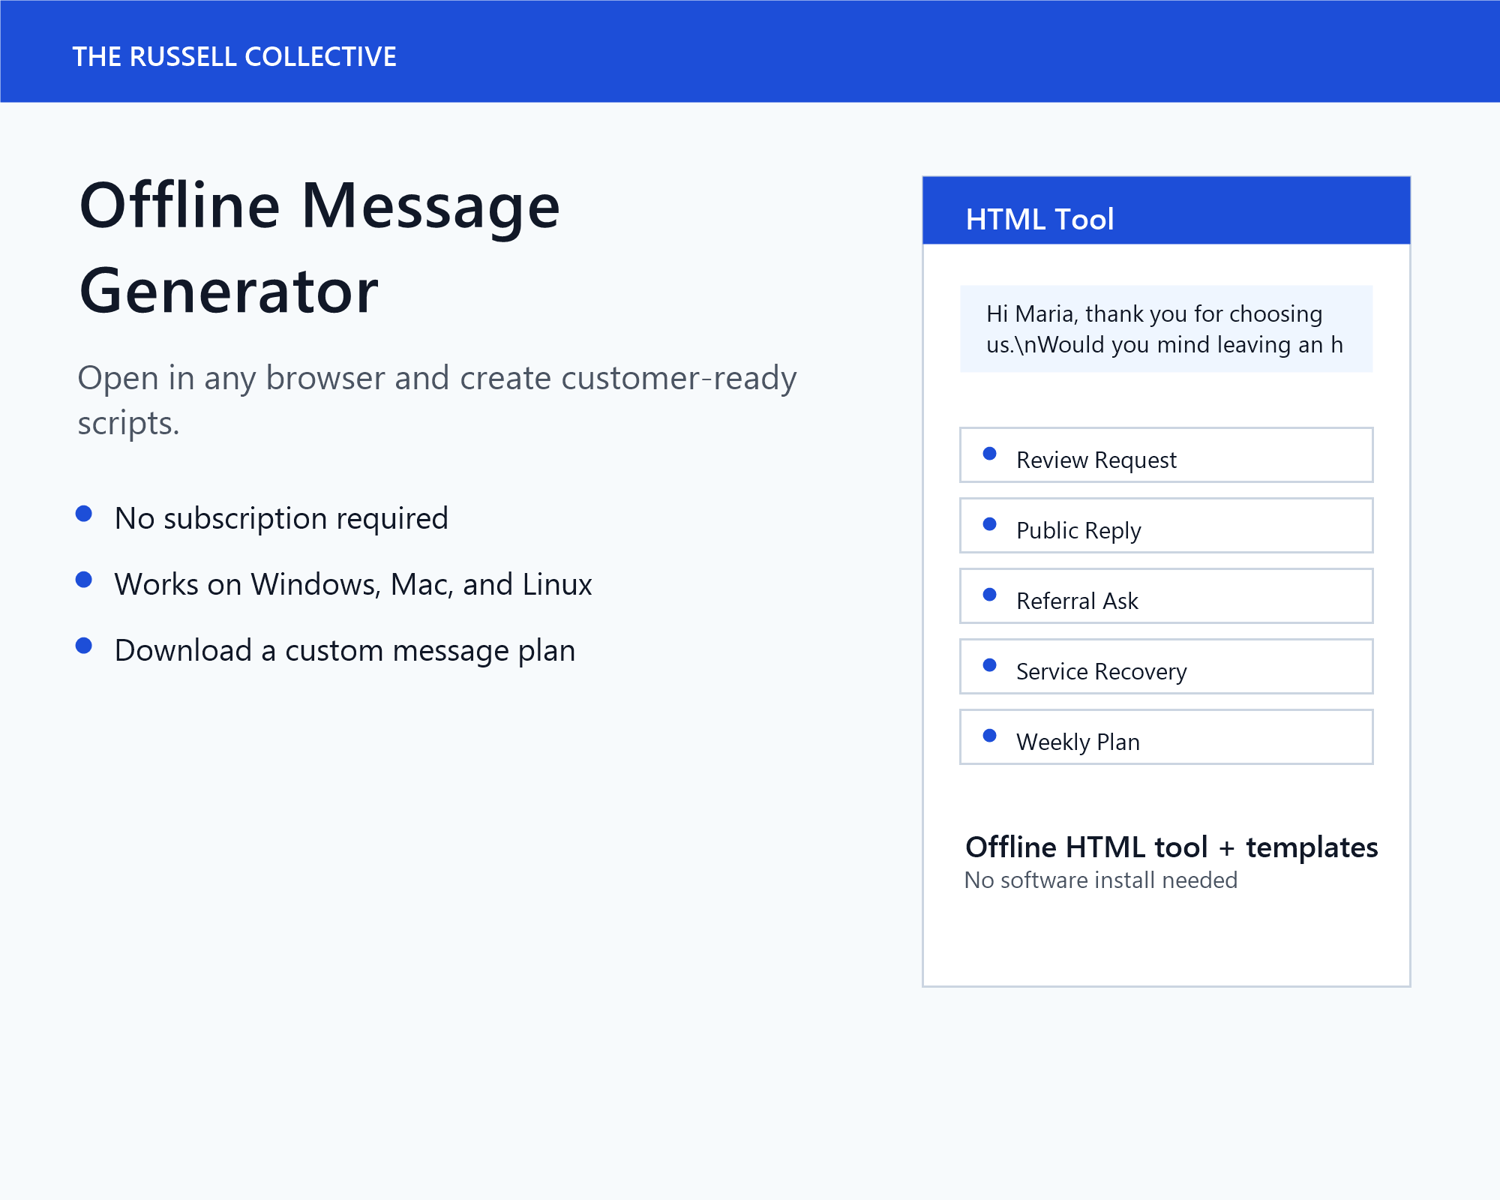Click the Offline Message Generator heading
The image size is (1500, 1200).
(320, 248)
